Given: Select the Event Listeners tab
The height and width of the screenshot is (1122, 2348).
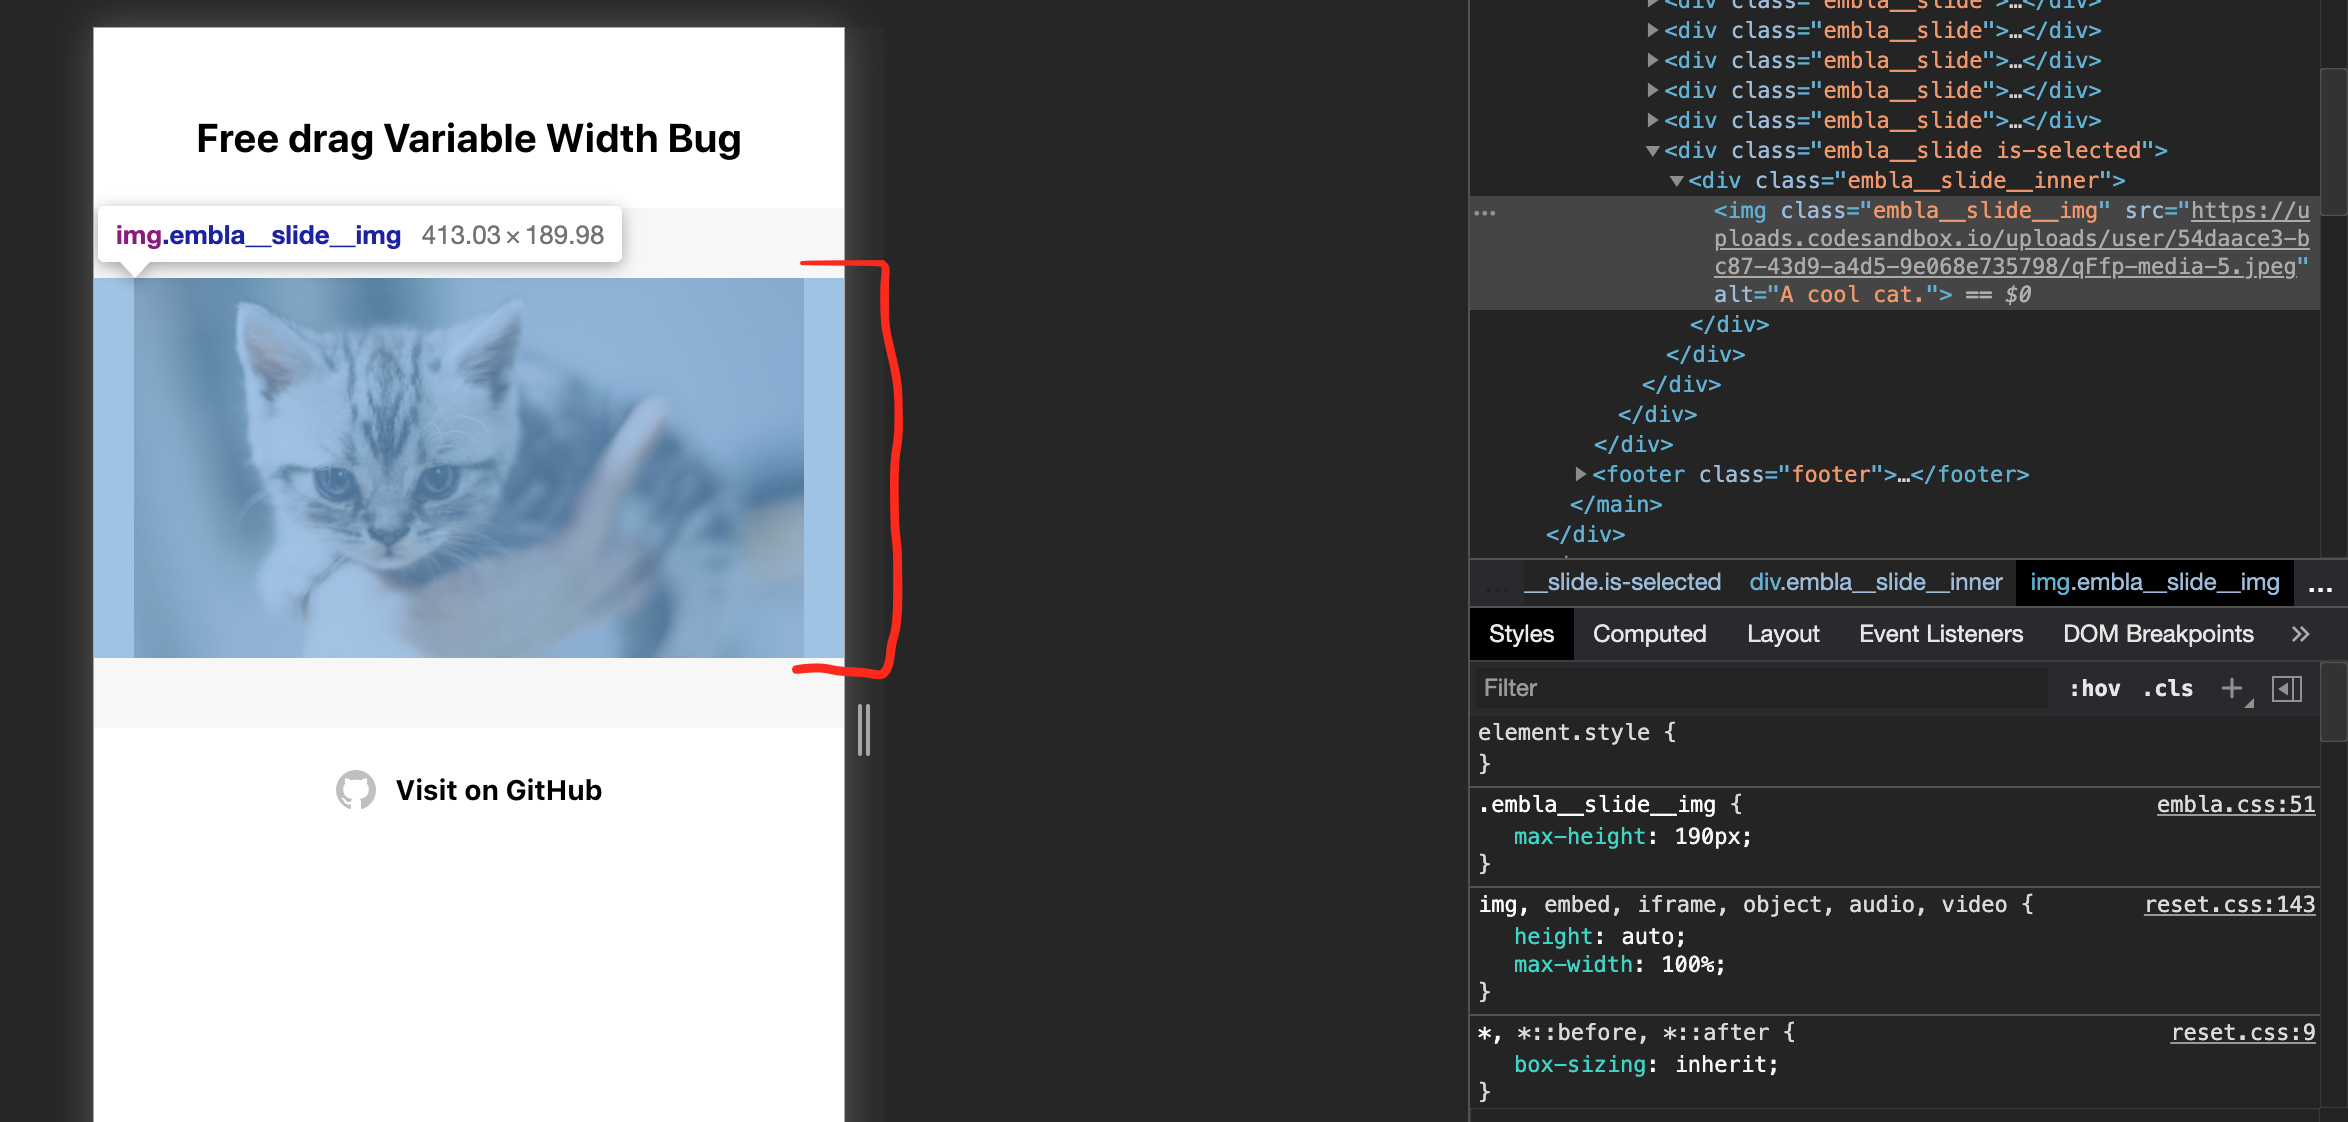Looking at the screenshot, I should tap(1939, 633).
